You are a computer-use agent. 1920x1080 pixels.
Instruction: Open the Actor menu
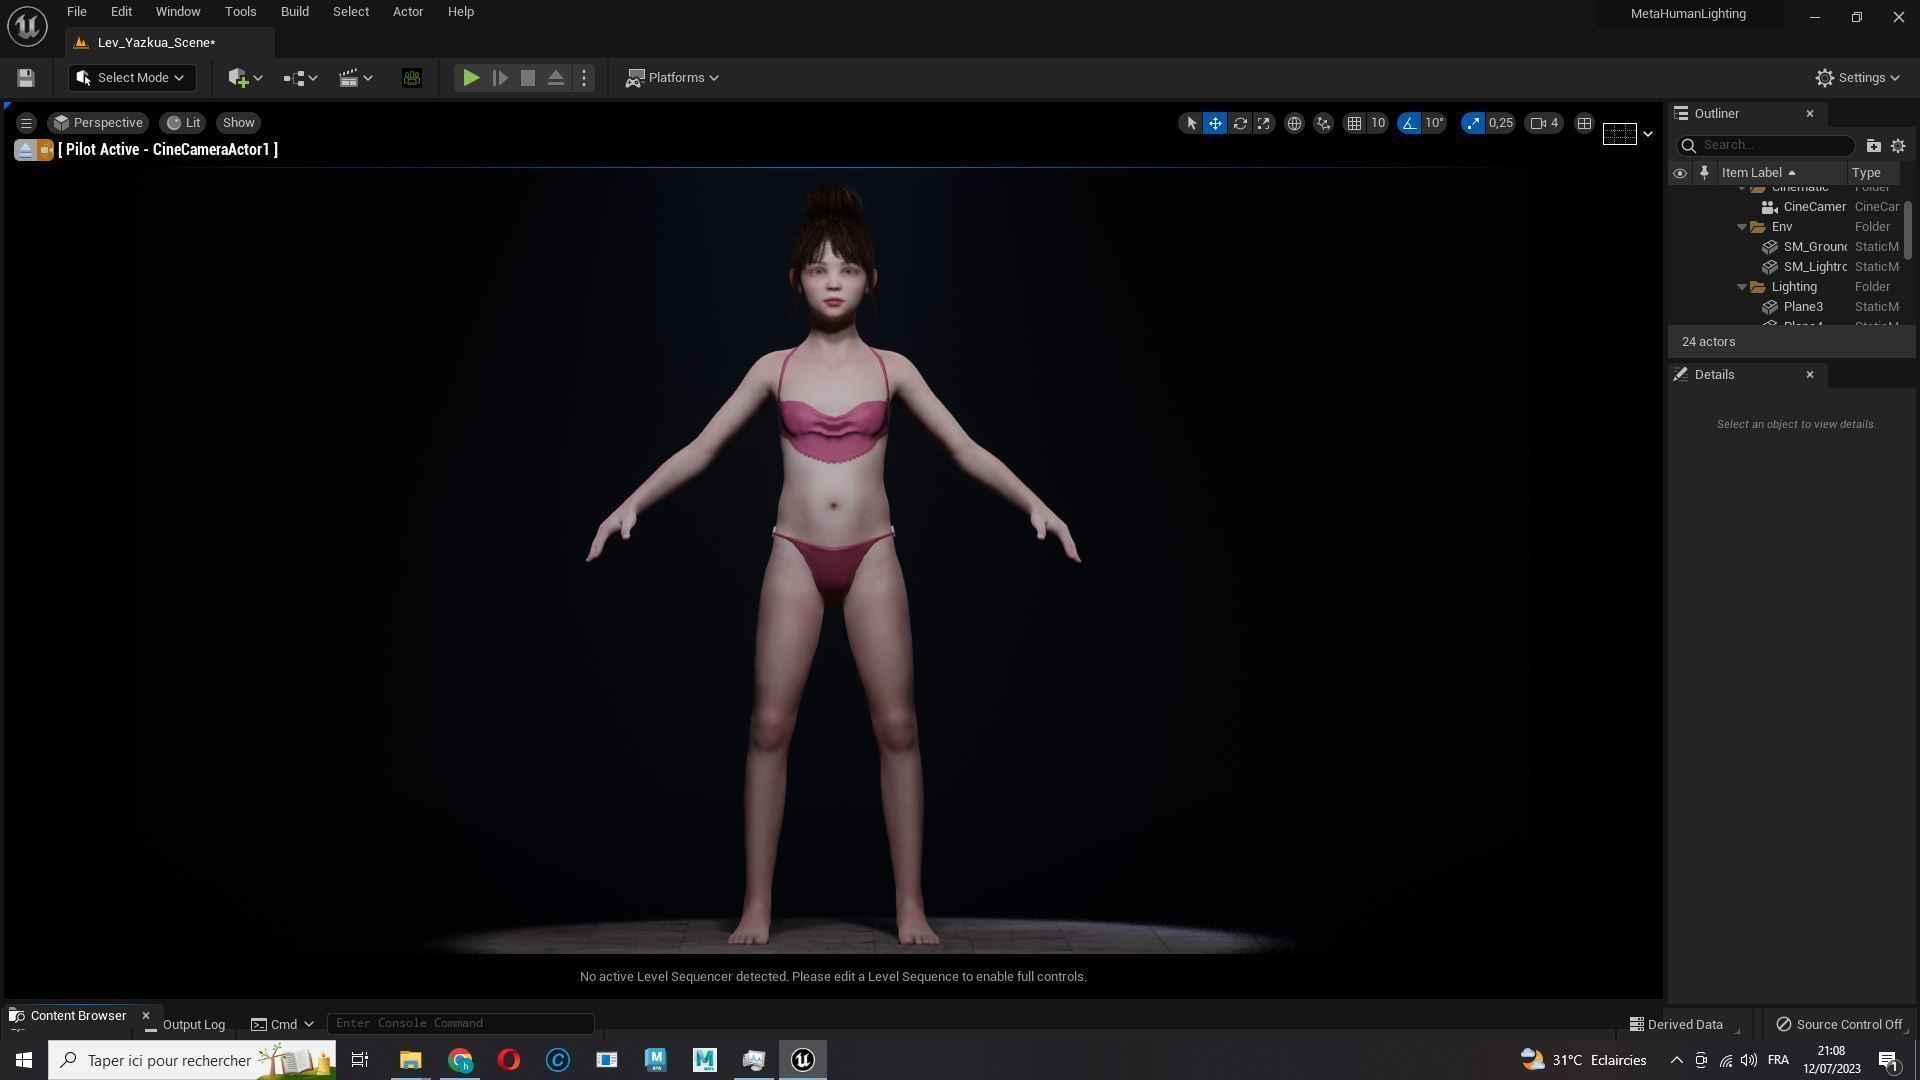[x=407, y=12]
